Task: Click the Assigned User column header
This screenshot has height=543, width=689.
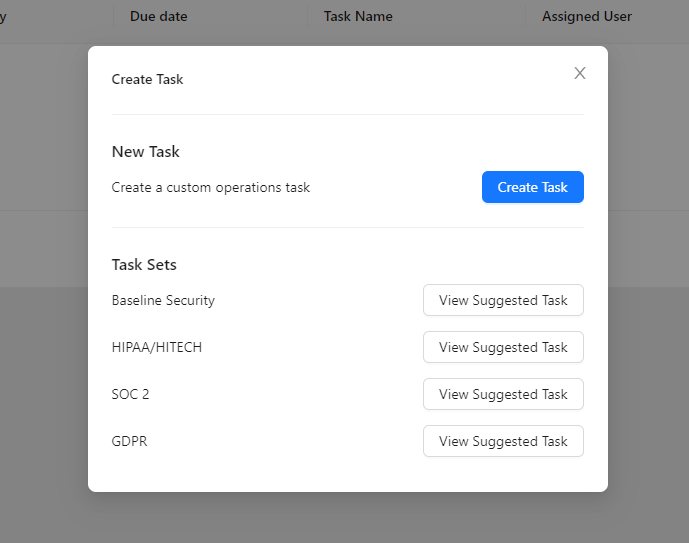Action: (x=587, y=16)
